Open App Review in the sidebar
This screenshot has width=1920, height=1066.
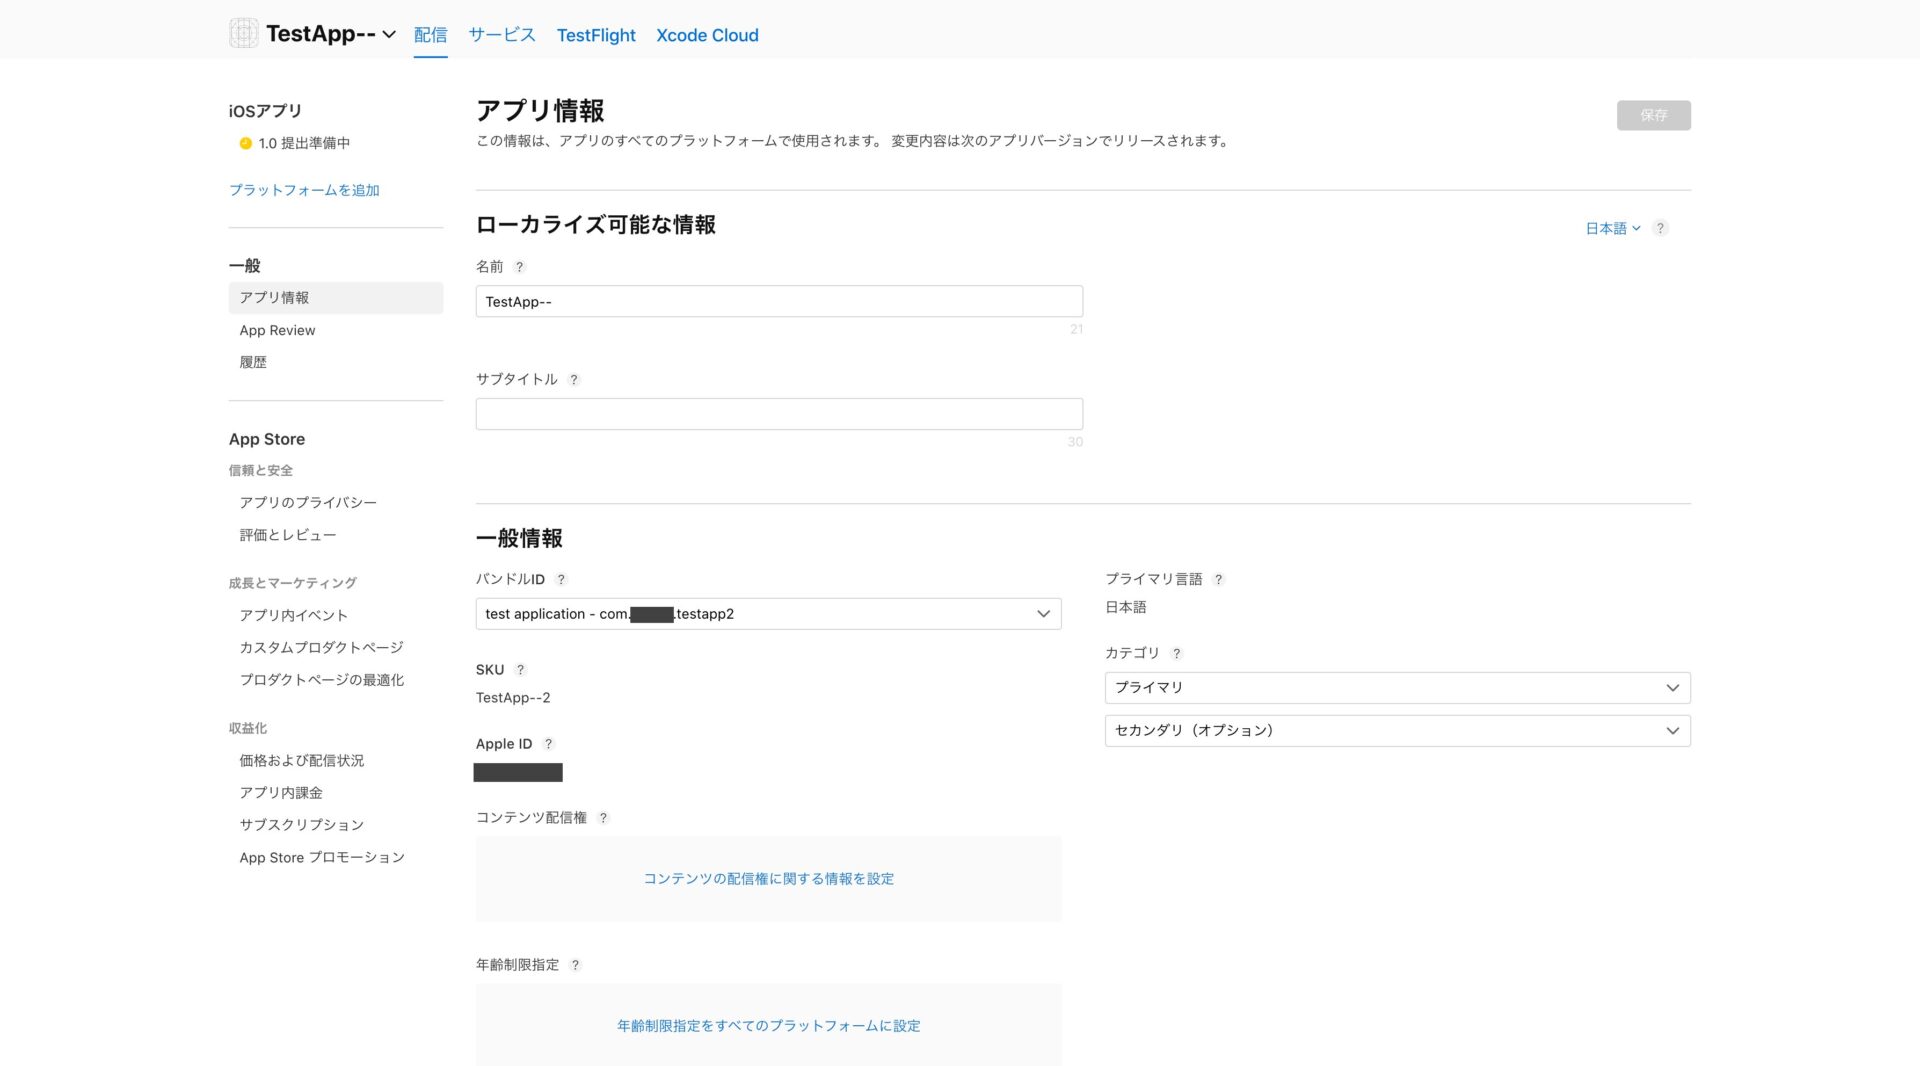click(x=277, y=330)
